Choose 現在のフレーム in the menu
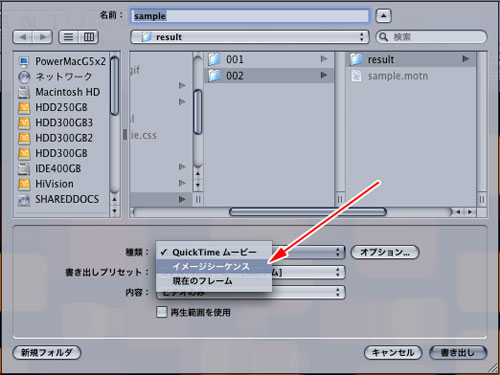 (x=214, y=281)
